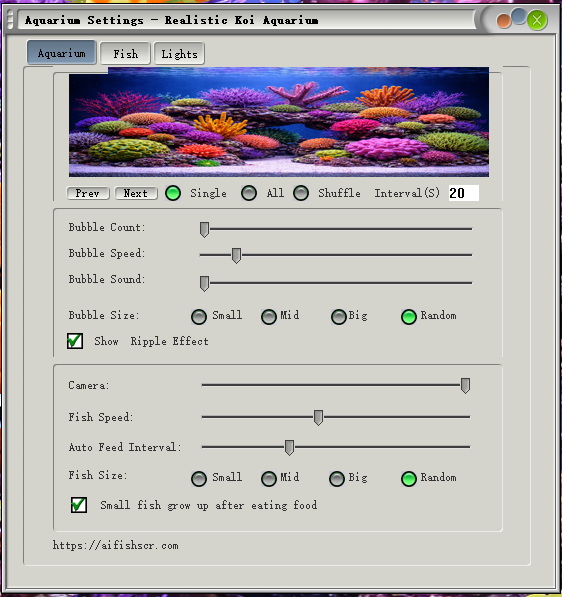Screen dimensions: 562x597
Task: Open the aifishscr.com link
Action: tap(115, 545)
